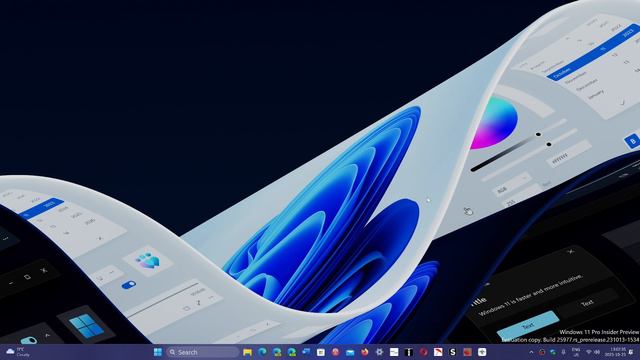Image resolution: width=640 pixels, height=360 pixels.
Task: Open the ENG language input switcher
Action: click(576, 352)
